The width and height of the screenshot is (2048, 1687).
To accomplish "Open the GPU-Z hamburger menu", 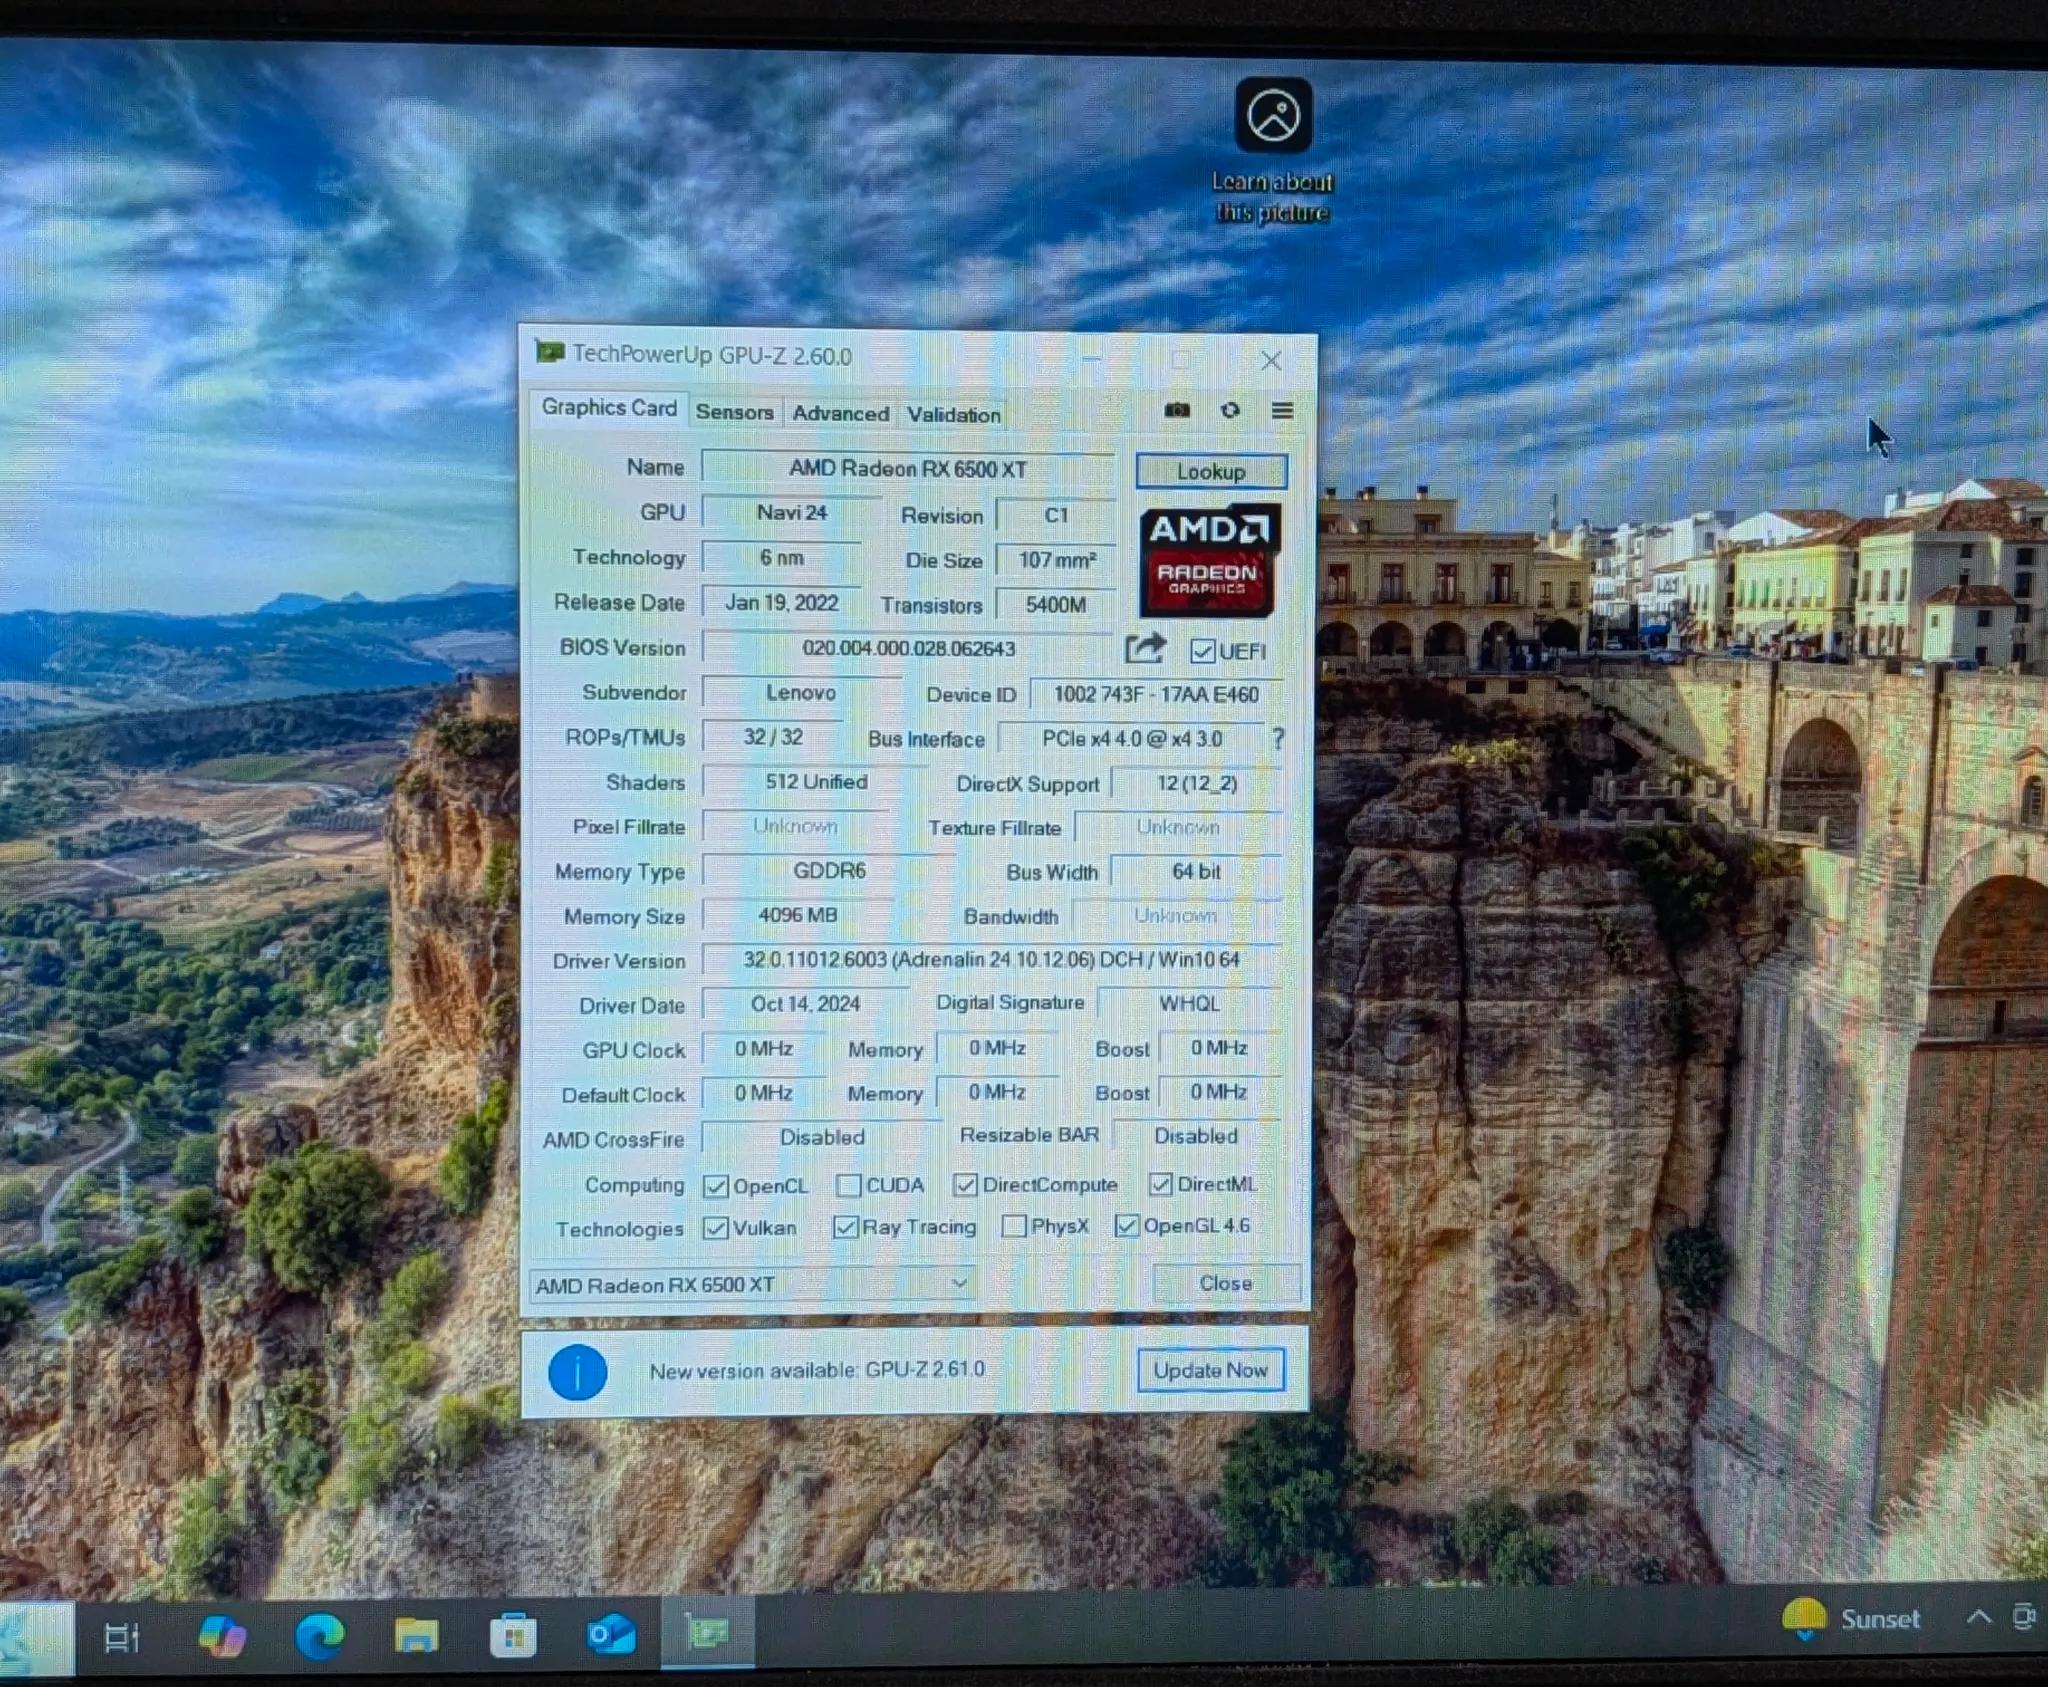I will pyautogui.click(x=1282, y=410).
